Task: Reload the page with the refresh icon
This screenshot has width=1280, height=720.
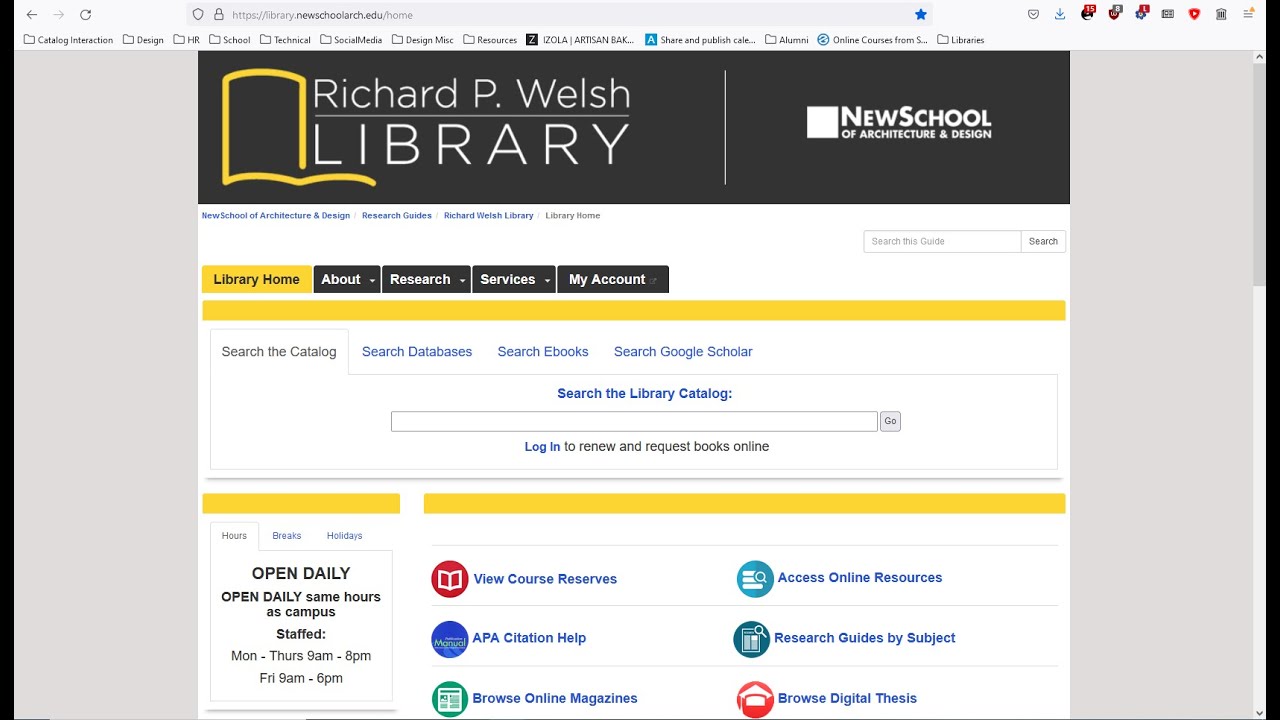Action: coord(86,15)
